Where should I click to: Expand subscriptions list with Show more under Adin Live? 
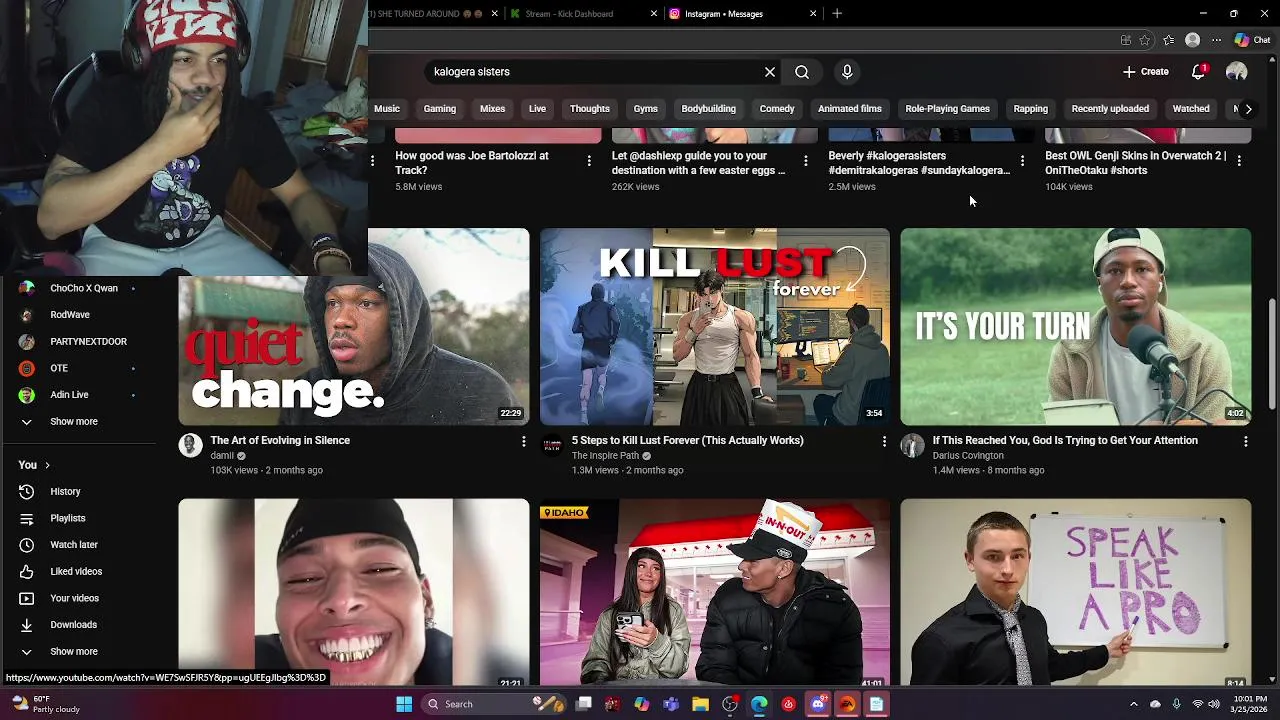(x=76, y=422)
